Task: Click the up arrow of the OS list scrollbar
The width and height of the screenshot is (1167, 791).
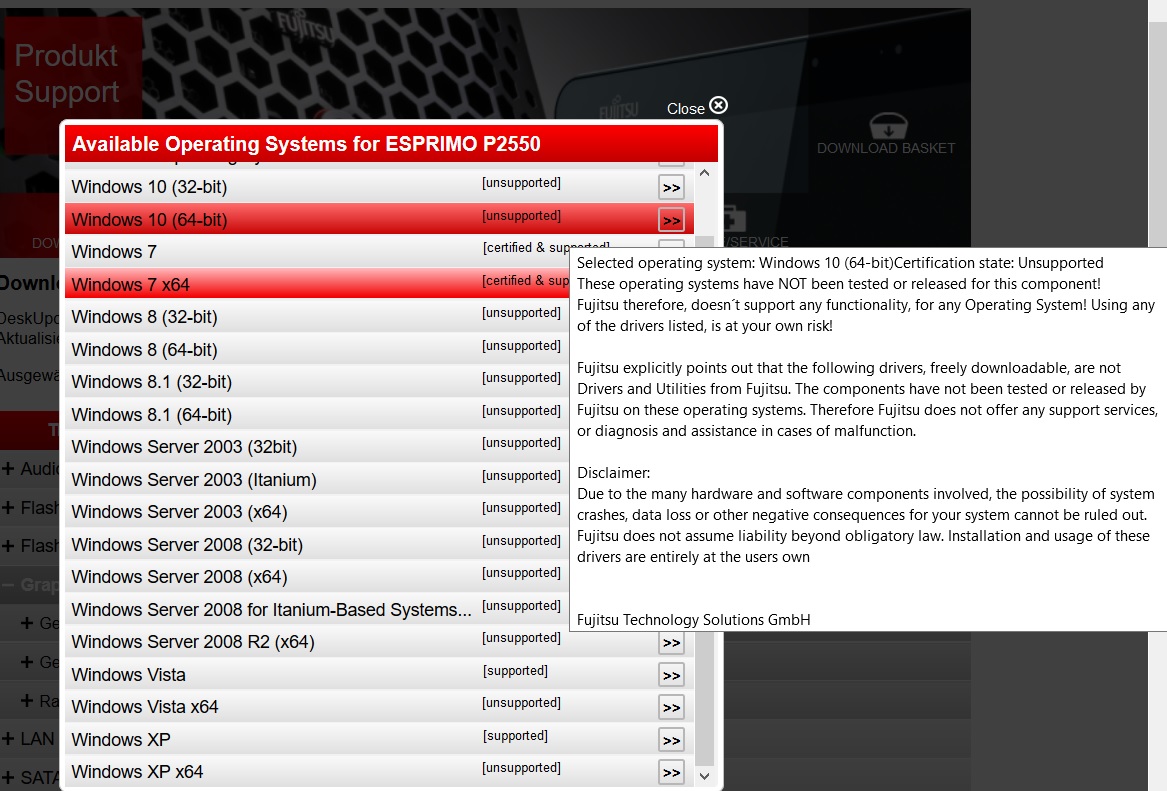Action: coord(704,173)
